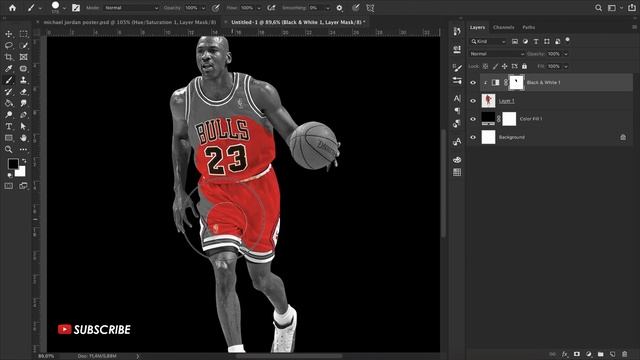Select the Rectangular Marquee tool
Image resolution: width=640 pixels, height=360 pixels.
click(x=23, y=34)
